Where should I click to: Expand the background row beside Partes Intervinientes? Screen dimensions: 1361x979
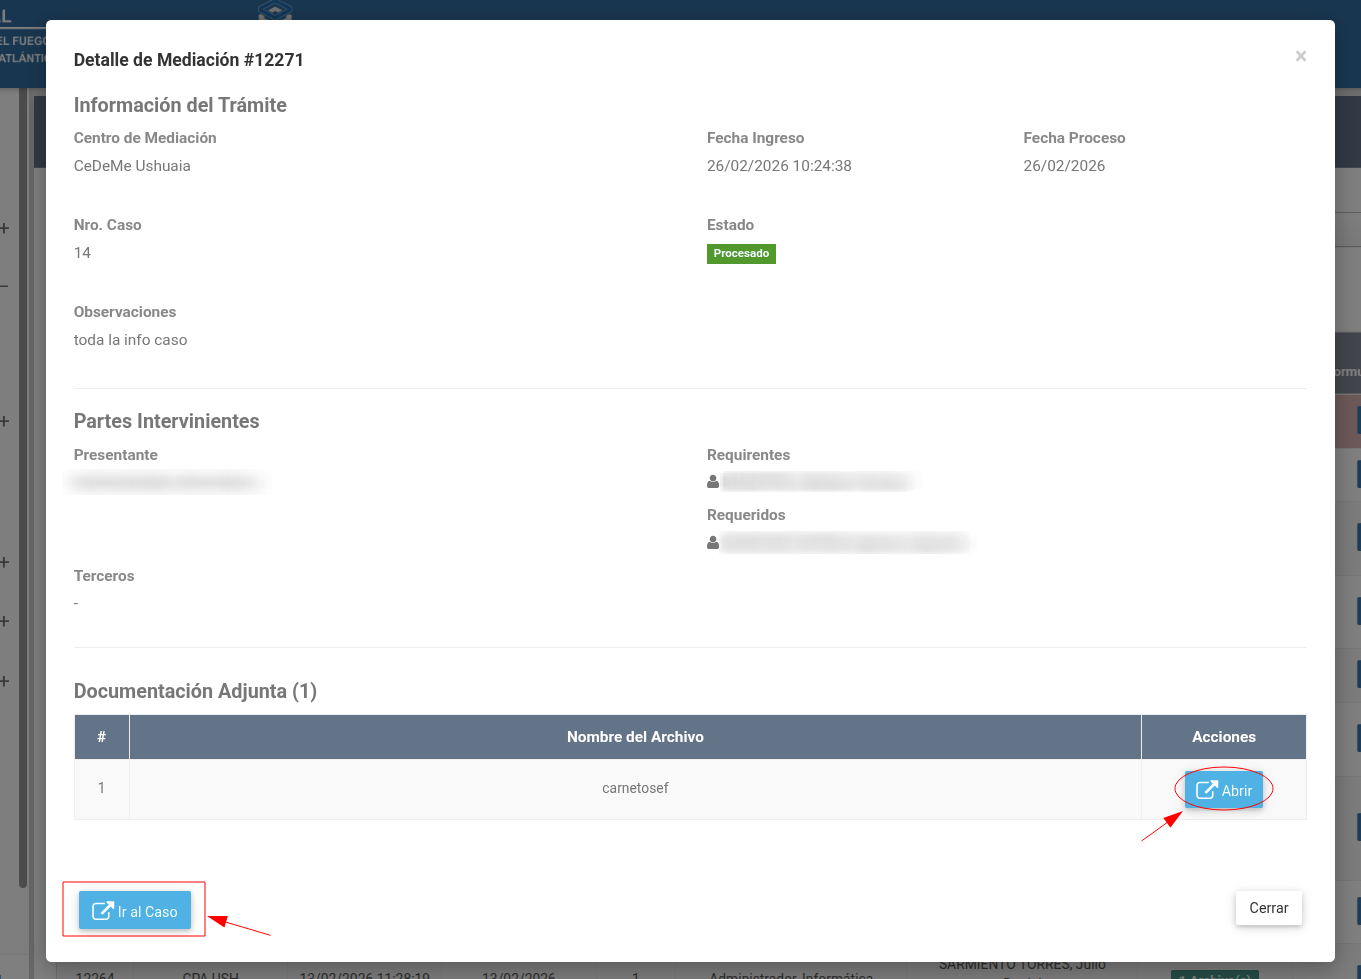5,421
